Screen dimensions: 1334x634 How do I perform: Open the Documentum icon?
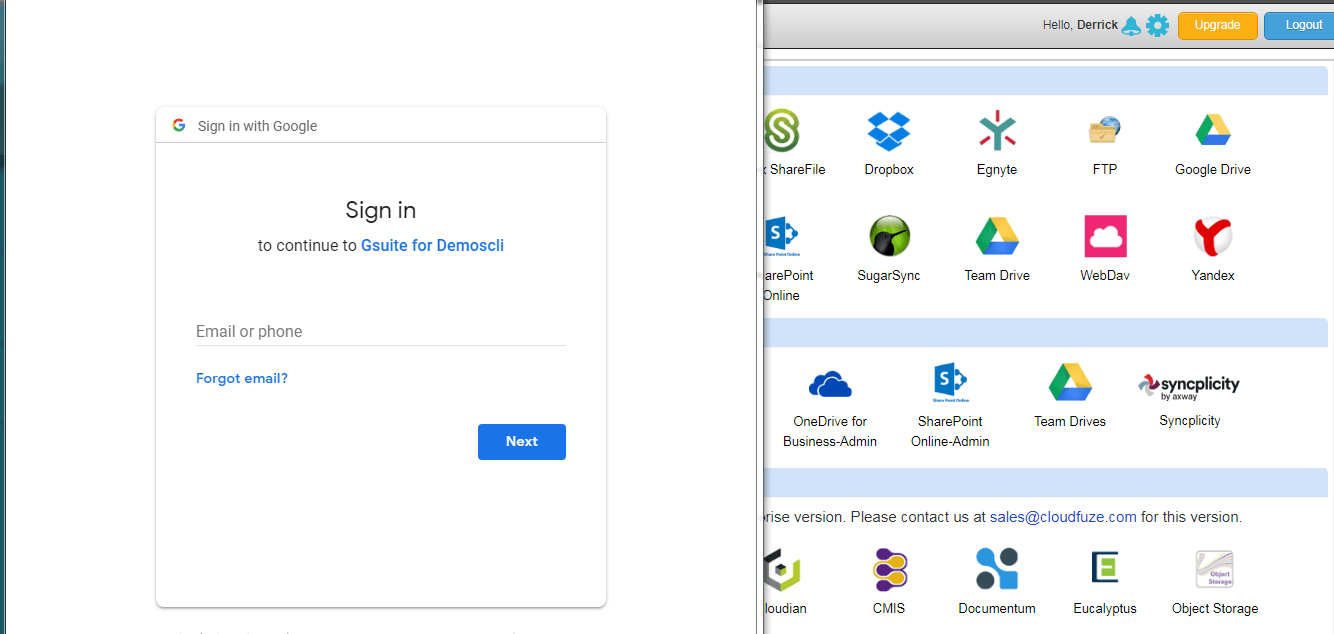[997, 569]
